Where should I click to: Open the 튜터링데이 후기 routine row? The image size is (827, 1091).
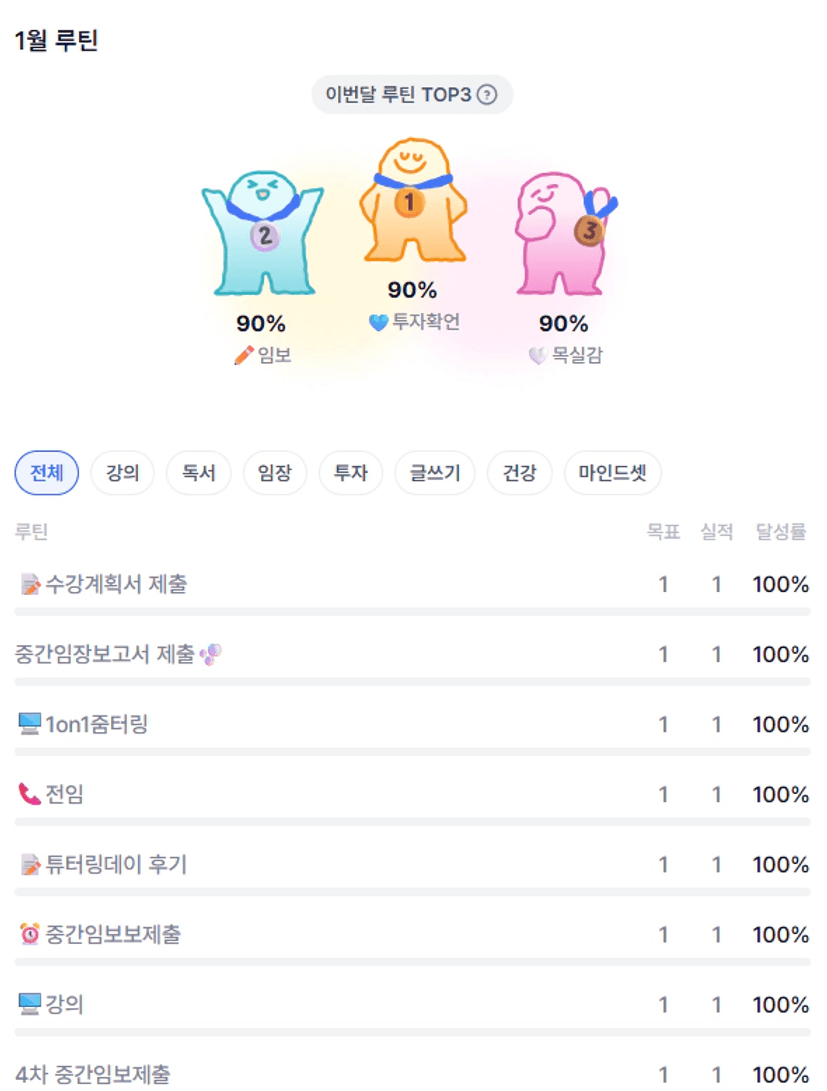[116, 865]
